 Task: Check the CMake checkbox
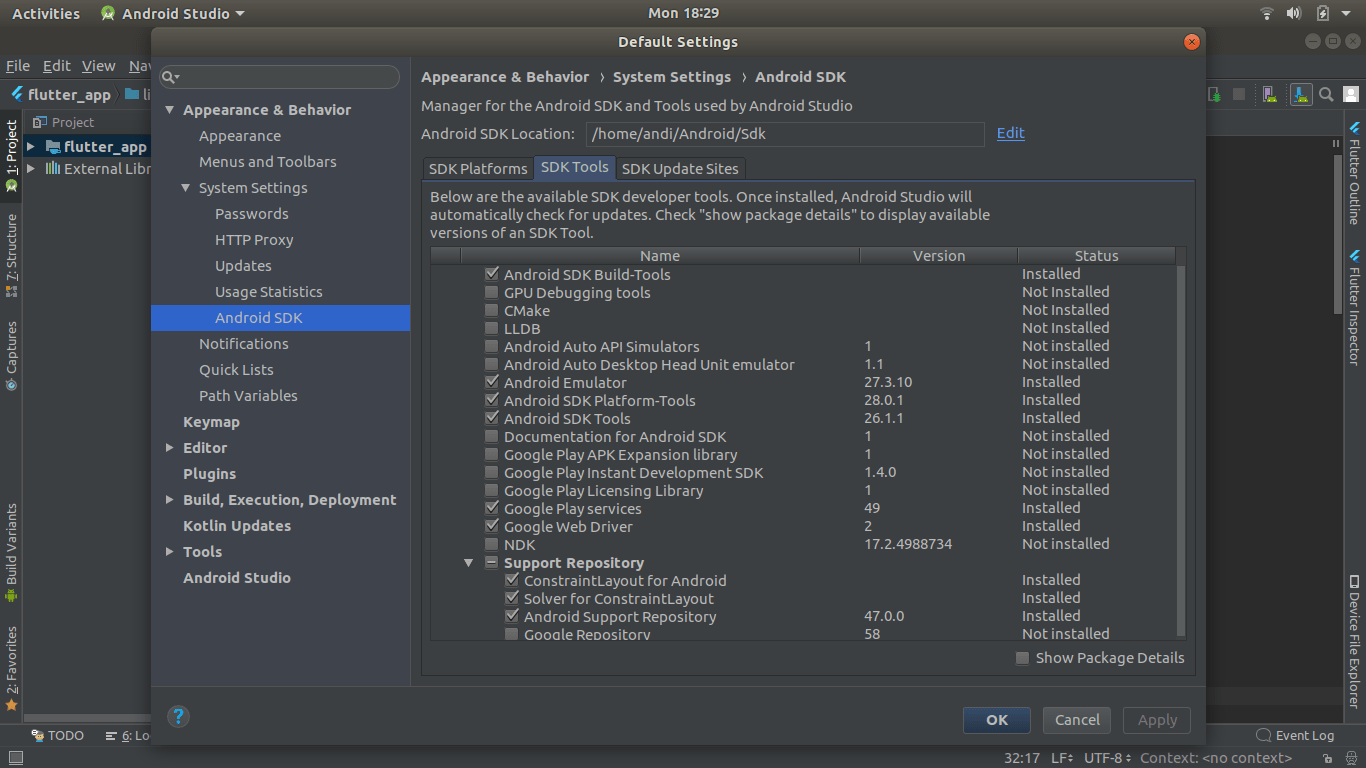[x=491, y=310]
